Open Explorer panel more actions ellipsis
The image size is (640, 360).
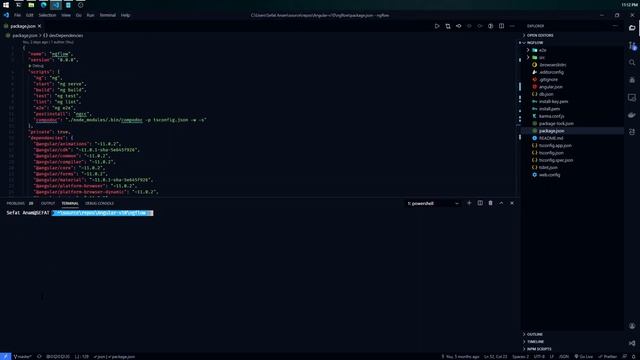click(615, 26)
